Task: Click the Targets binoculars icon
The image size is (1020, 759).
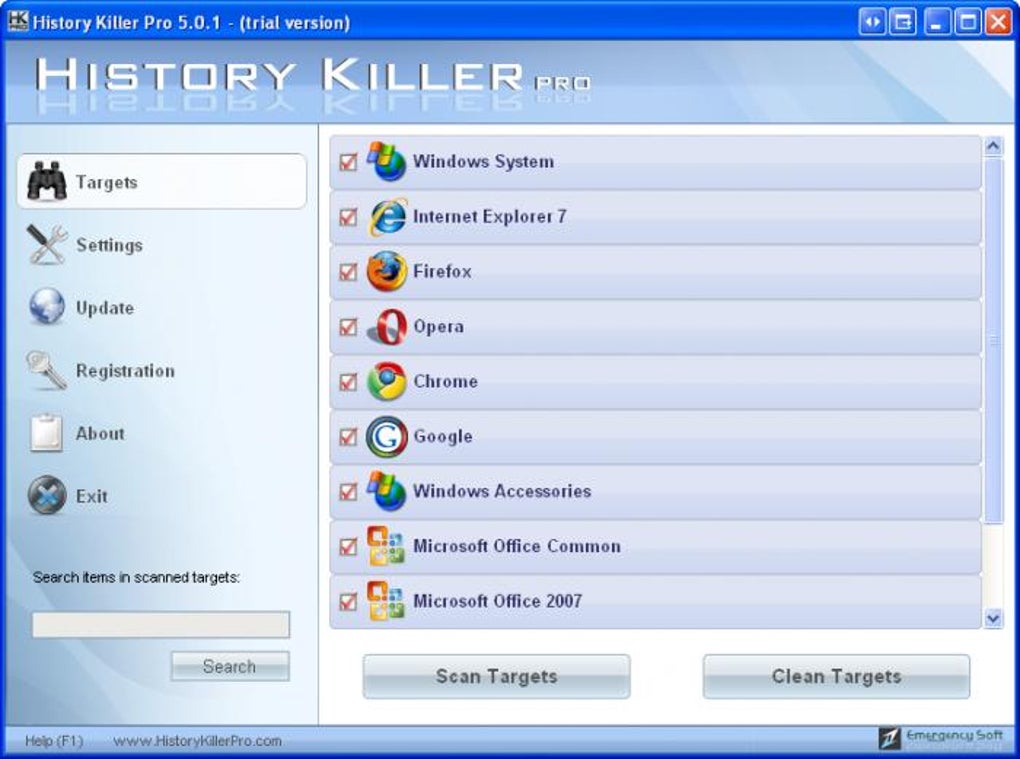Action: pyautogui.click(x=46, y=181)
